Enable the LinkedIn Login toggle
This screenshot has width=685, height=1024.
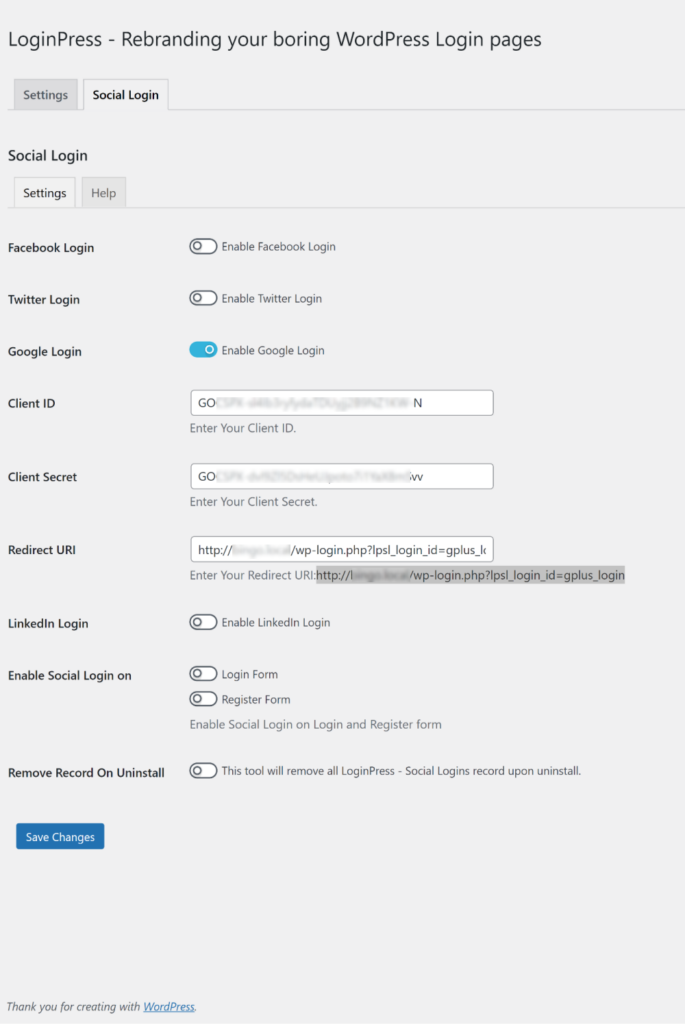[x=203, y=622]
